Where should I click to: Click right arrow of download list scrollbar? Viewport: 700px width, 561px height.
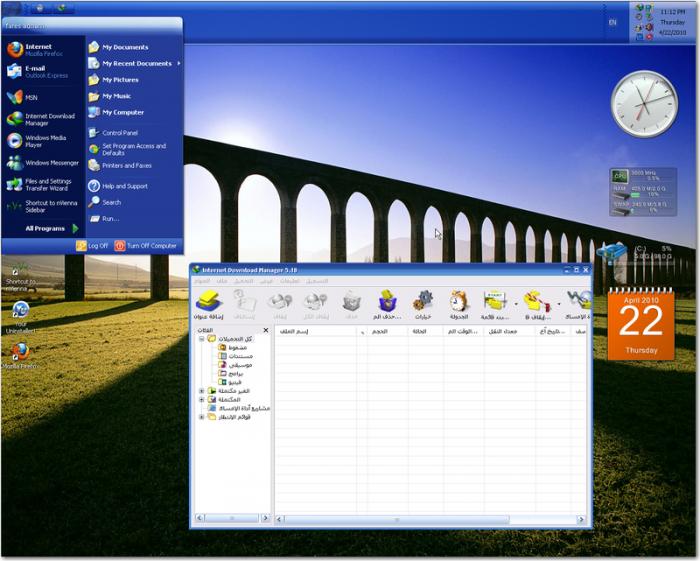point(581,519)
